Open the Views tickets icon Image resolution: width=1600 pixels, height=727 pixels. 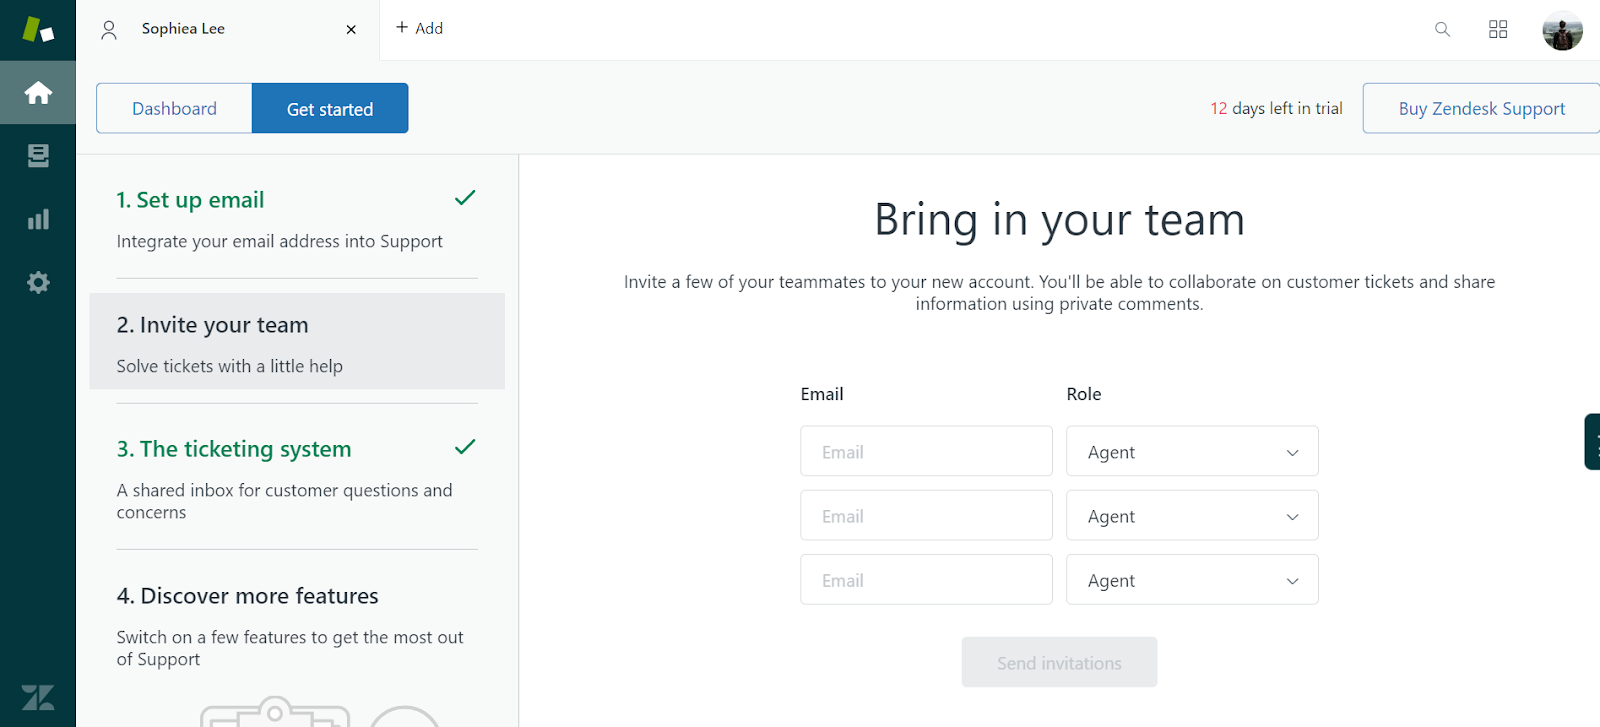click(x=38, y=156)
